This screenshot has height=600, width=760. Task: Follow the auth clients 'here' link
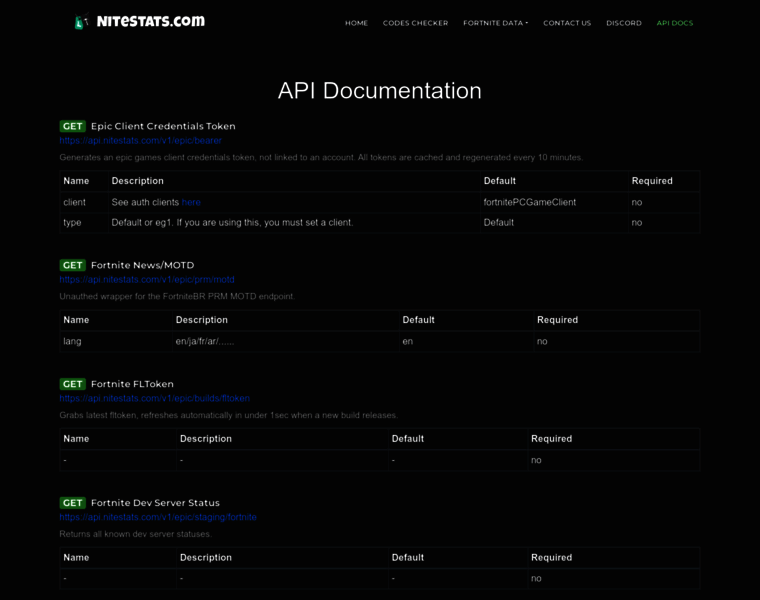191,202
